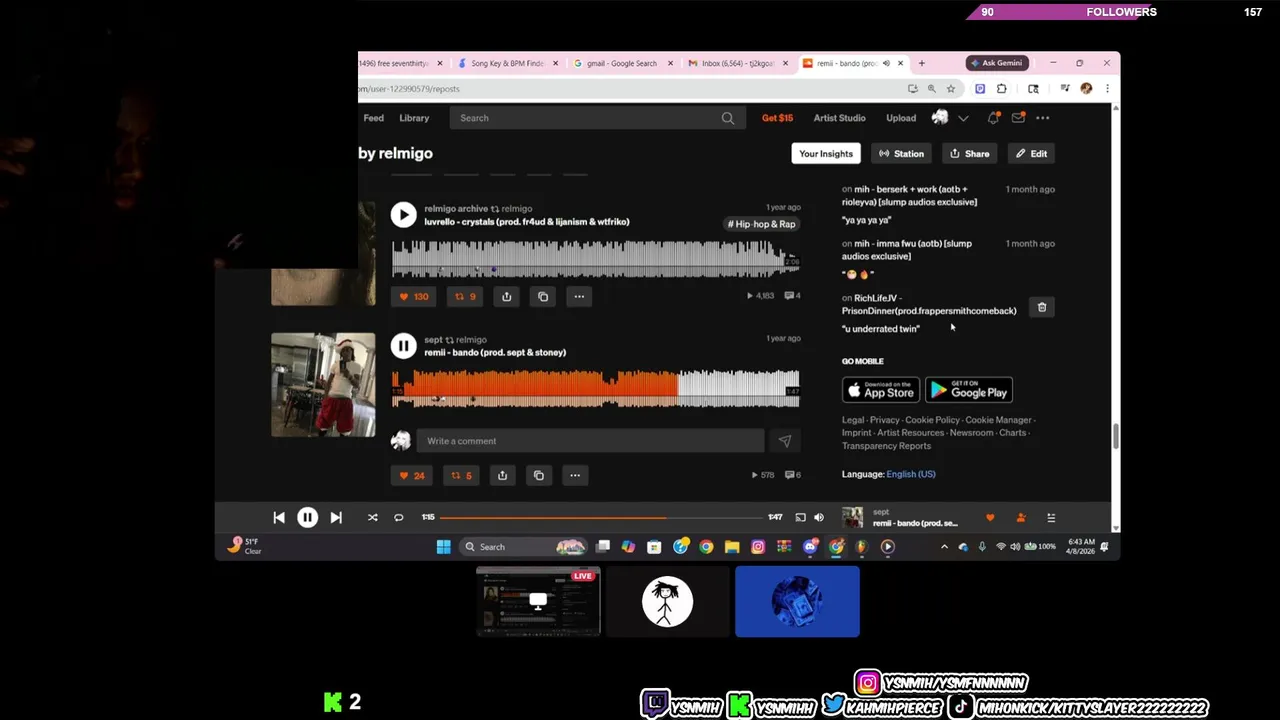Click the Write a comment field
The image size is (1280, 720).
click(590, 441)
